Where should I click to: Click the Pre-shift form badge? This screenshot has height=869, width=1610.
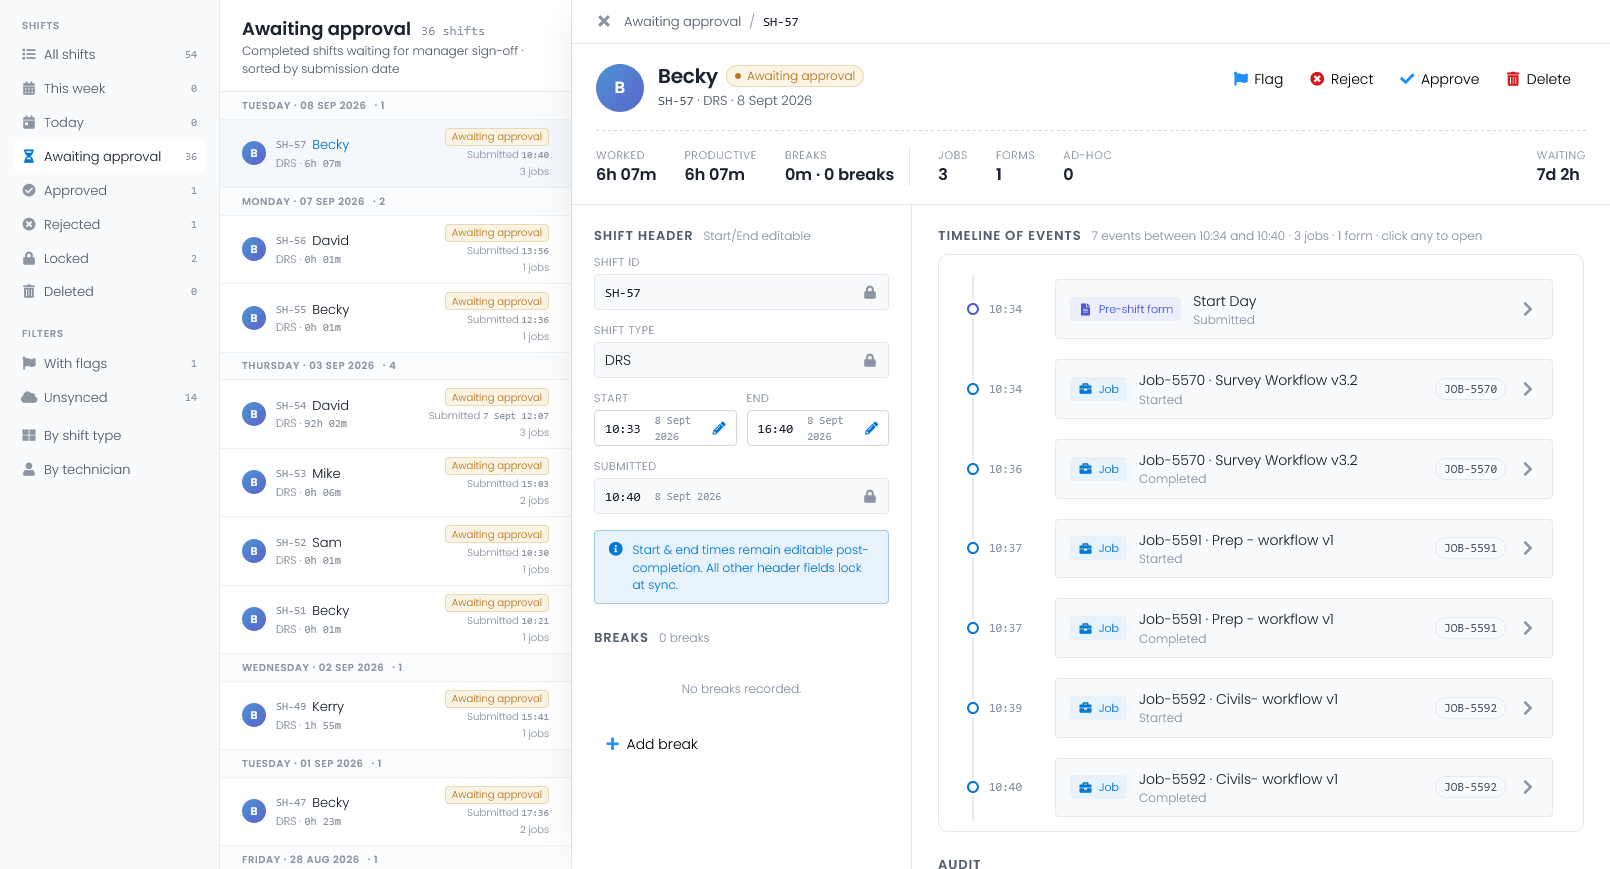coord(1126,309)
